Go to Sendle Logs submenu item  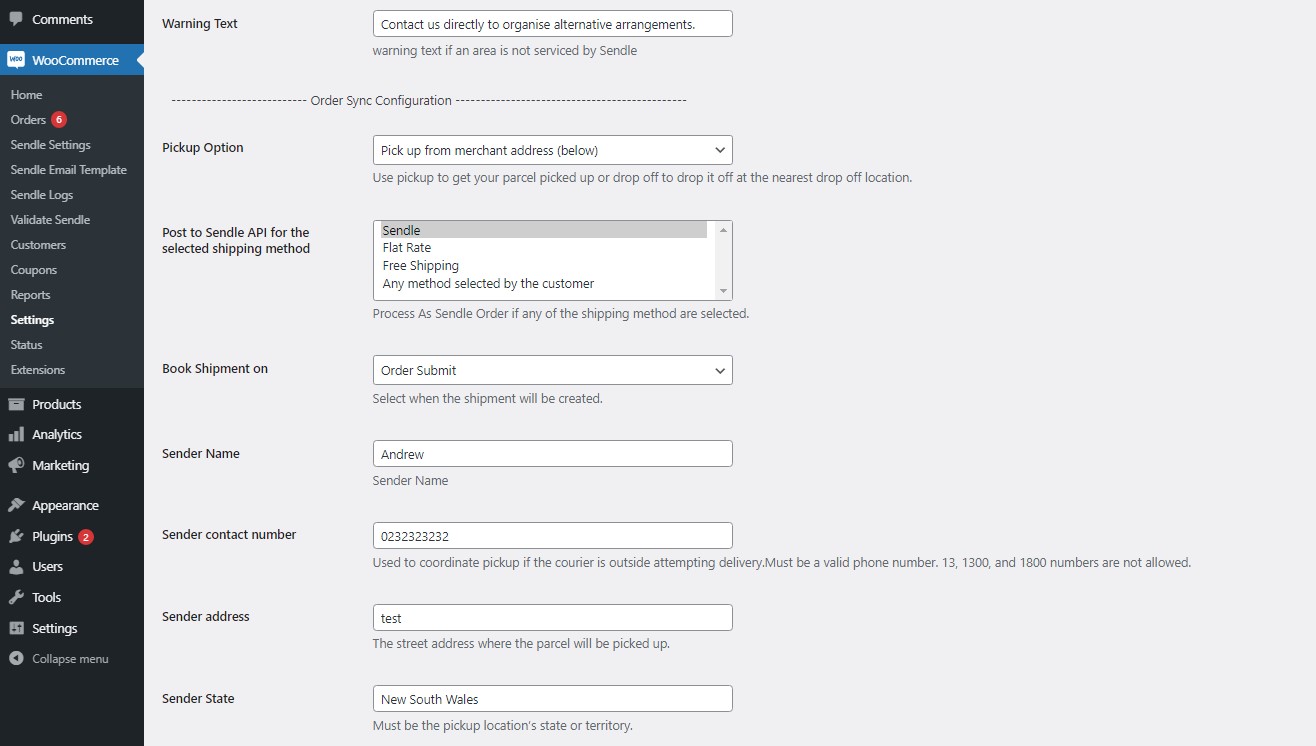tap(42, 195)
